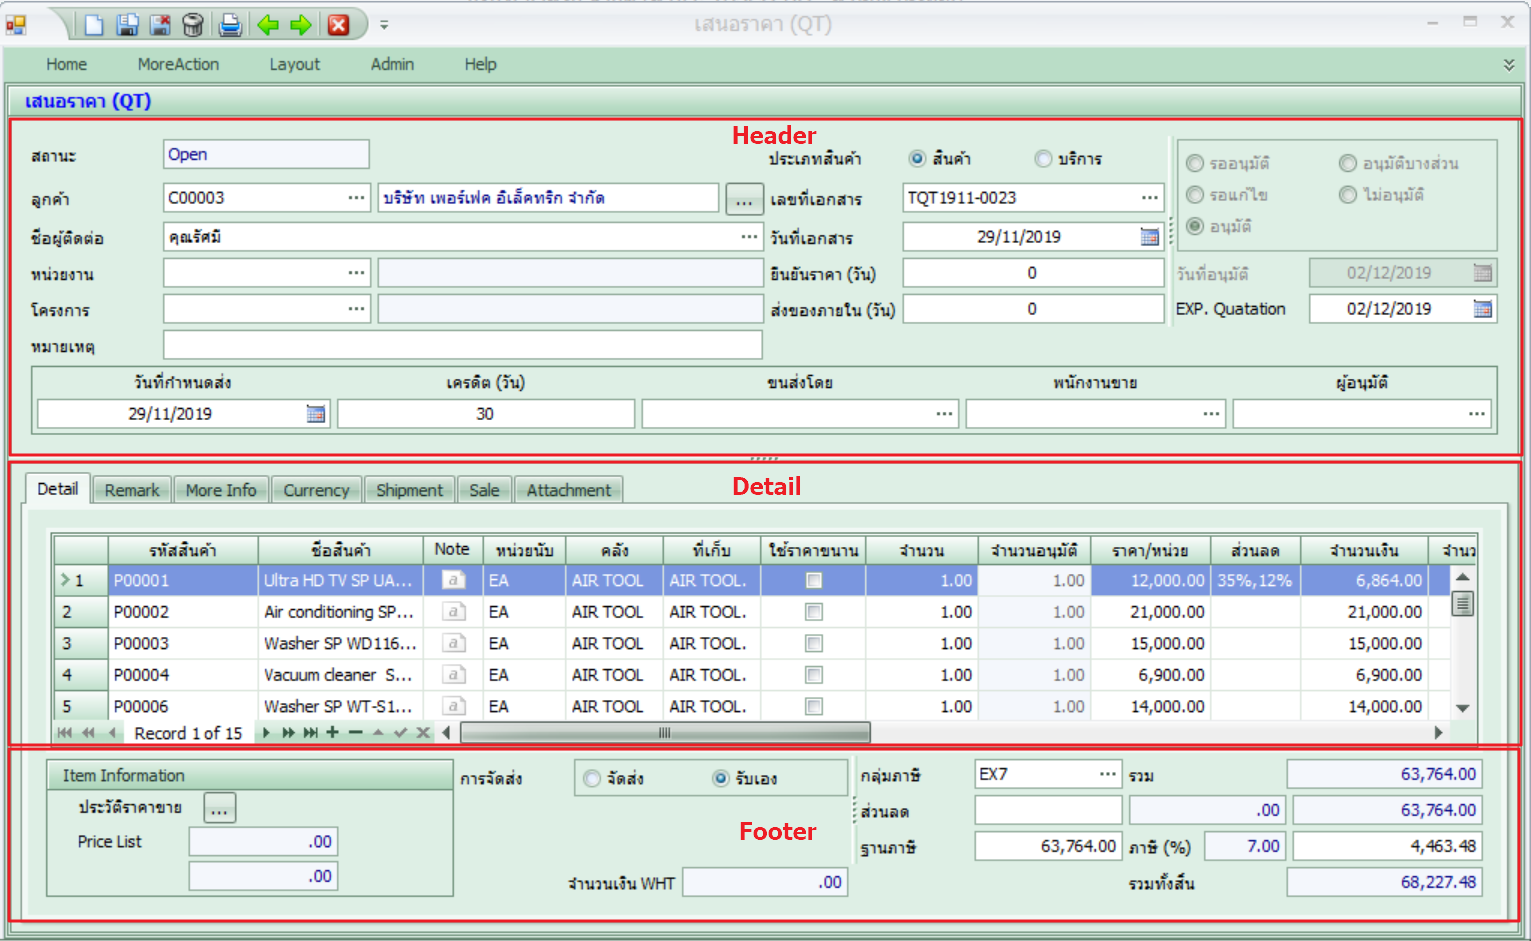Open the customer code C00003 lookup ellipsis
The width and height of the screenshot is (1531, 941).
point(356,198)
